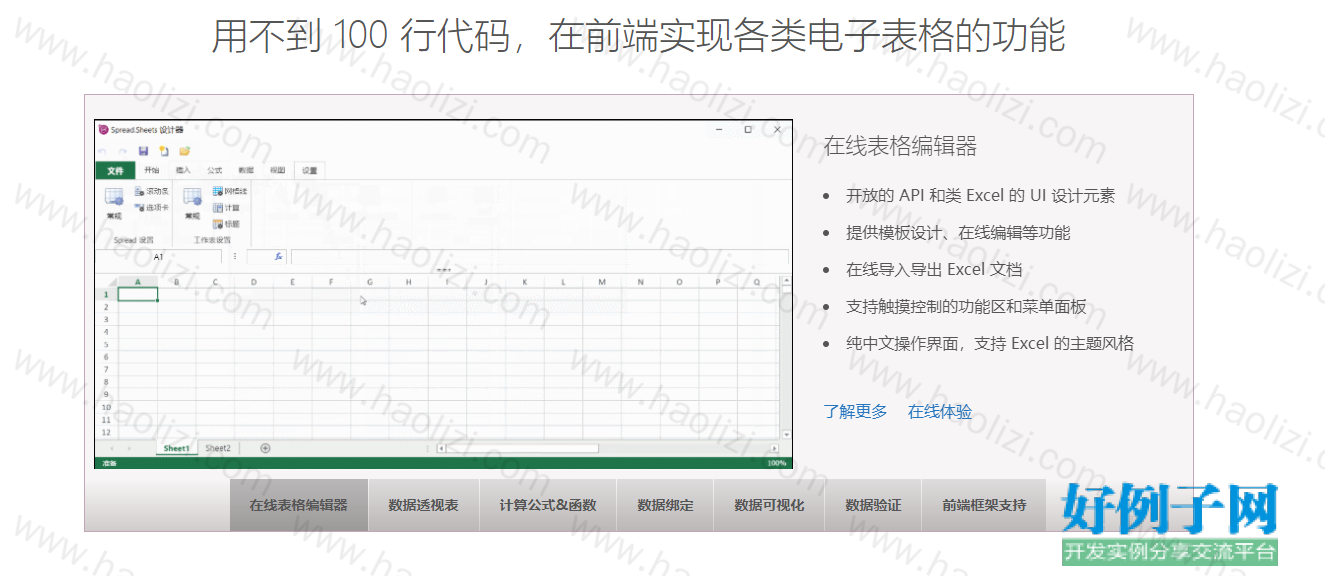Click the open folder icon
This screenshot has height=576, width=1325.
click(x=184, y=151)
